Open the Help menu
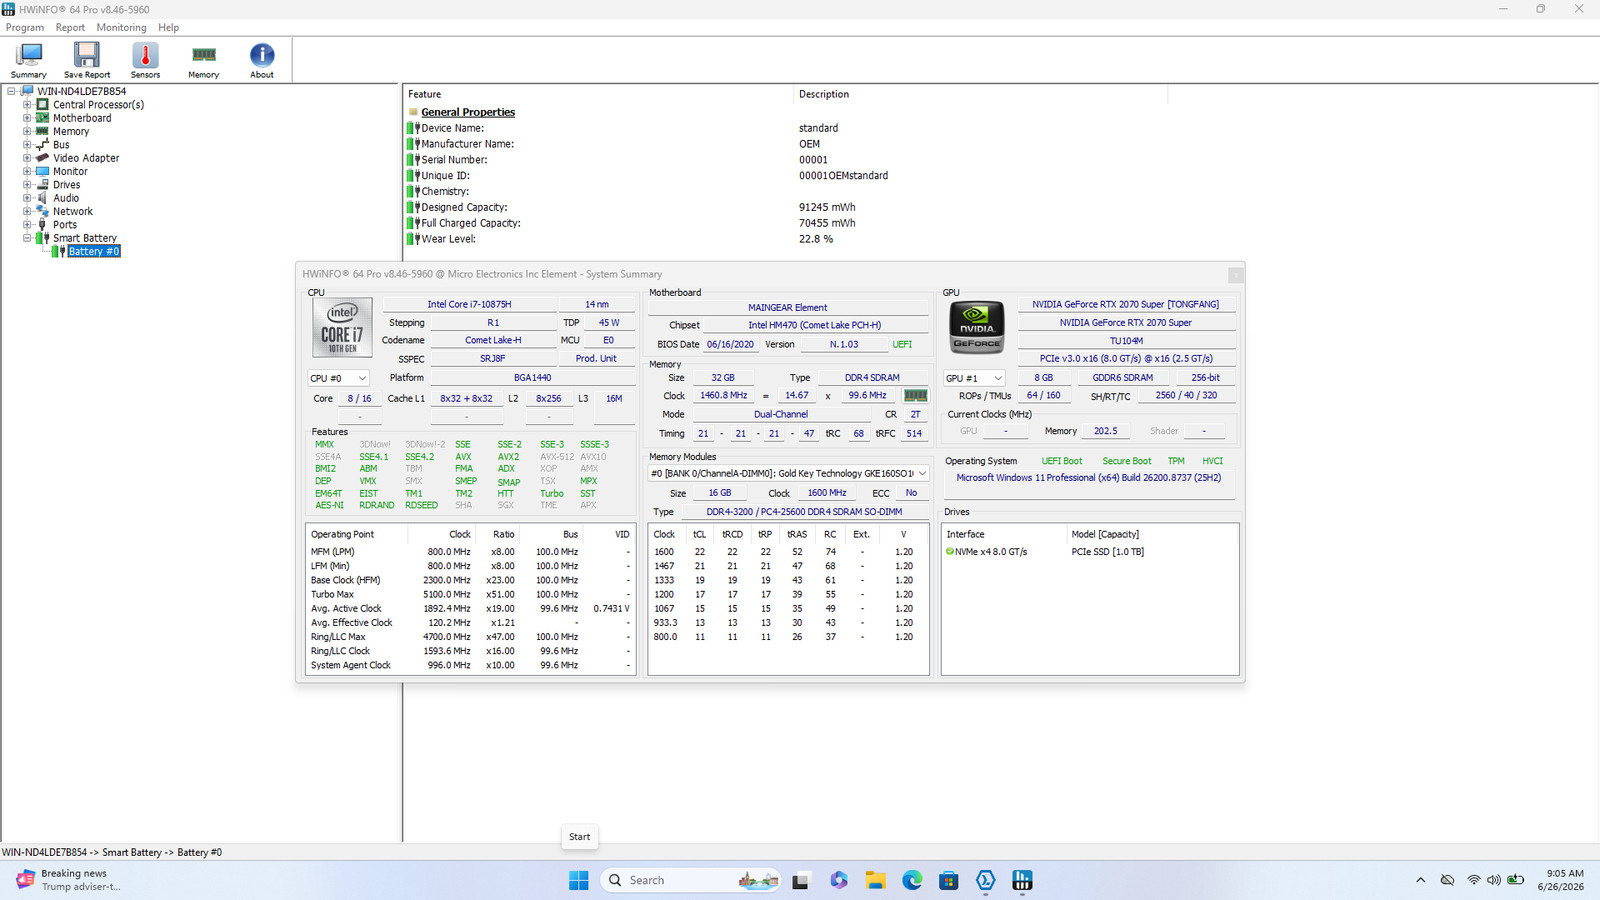Viewport: 1600px width, 900px height. [169, 28]
